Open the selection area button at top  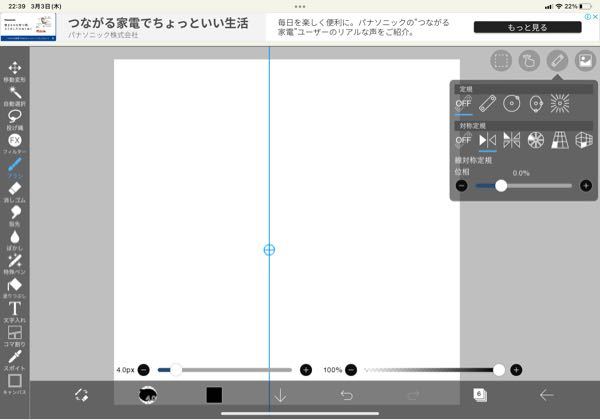click(x=501, y=60)
